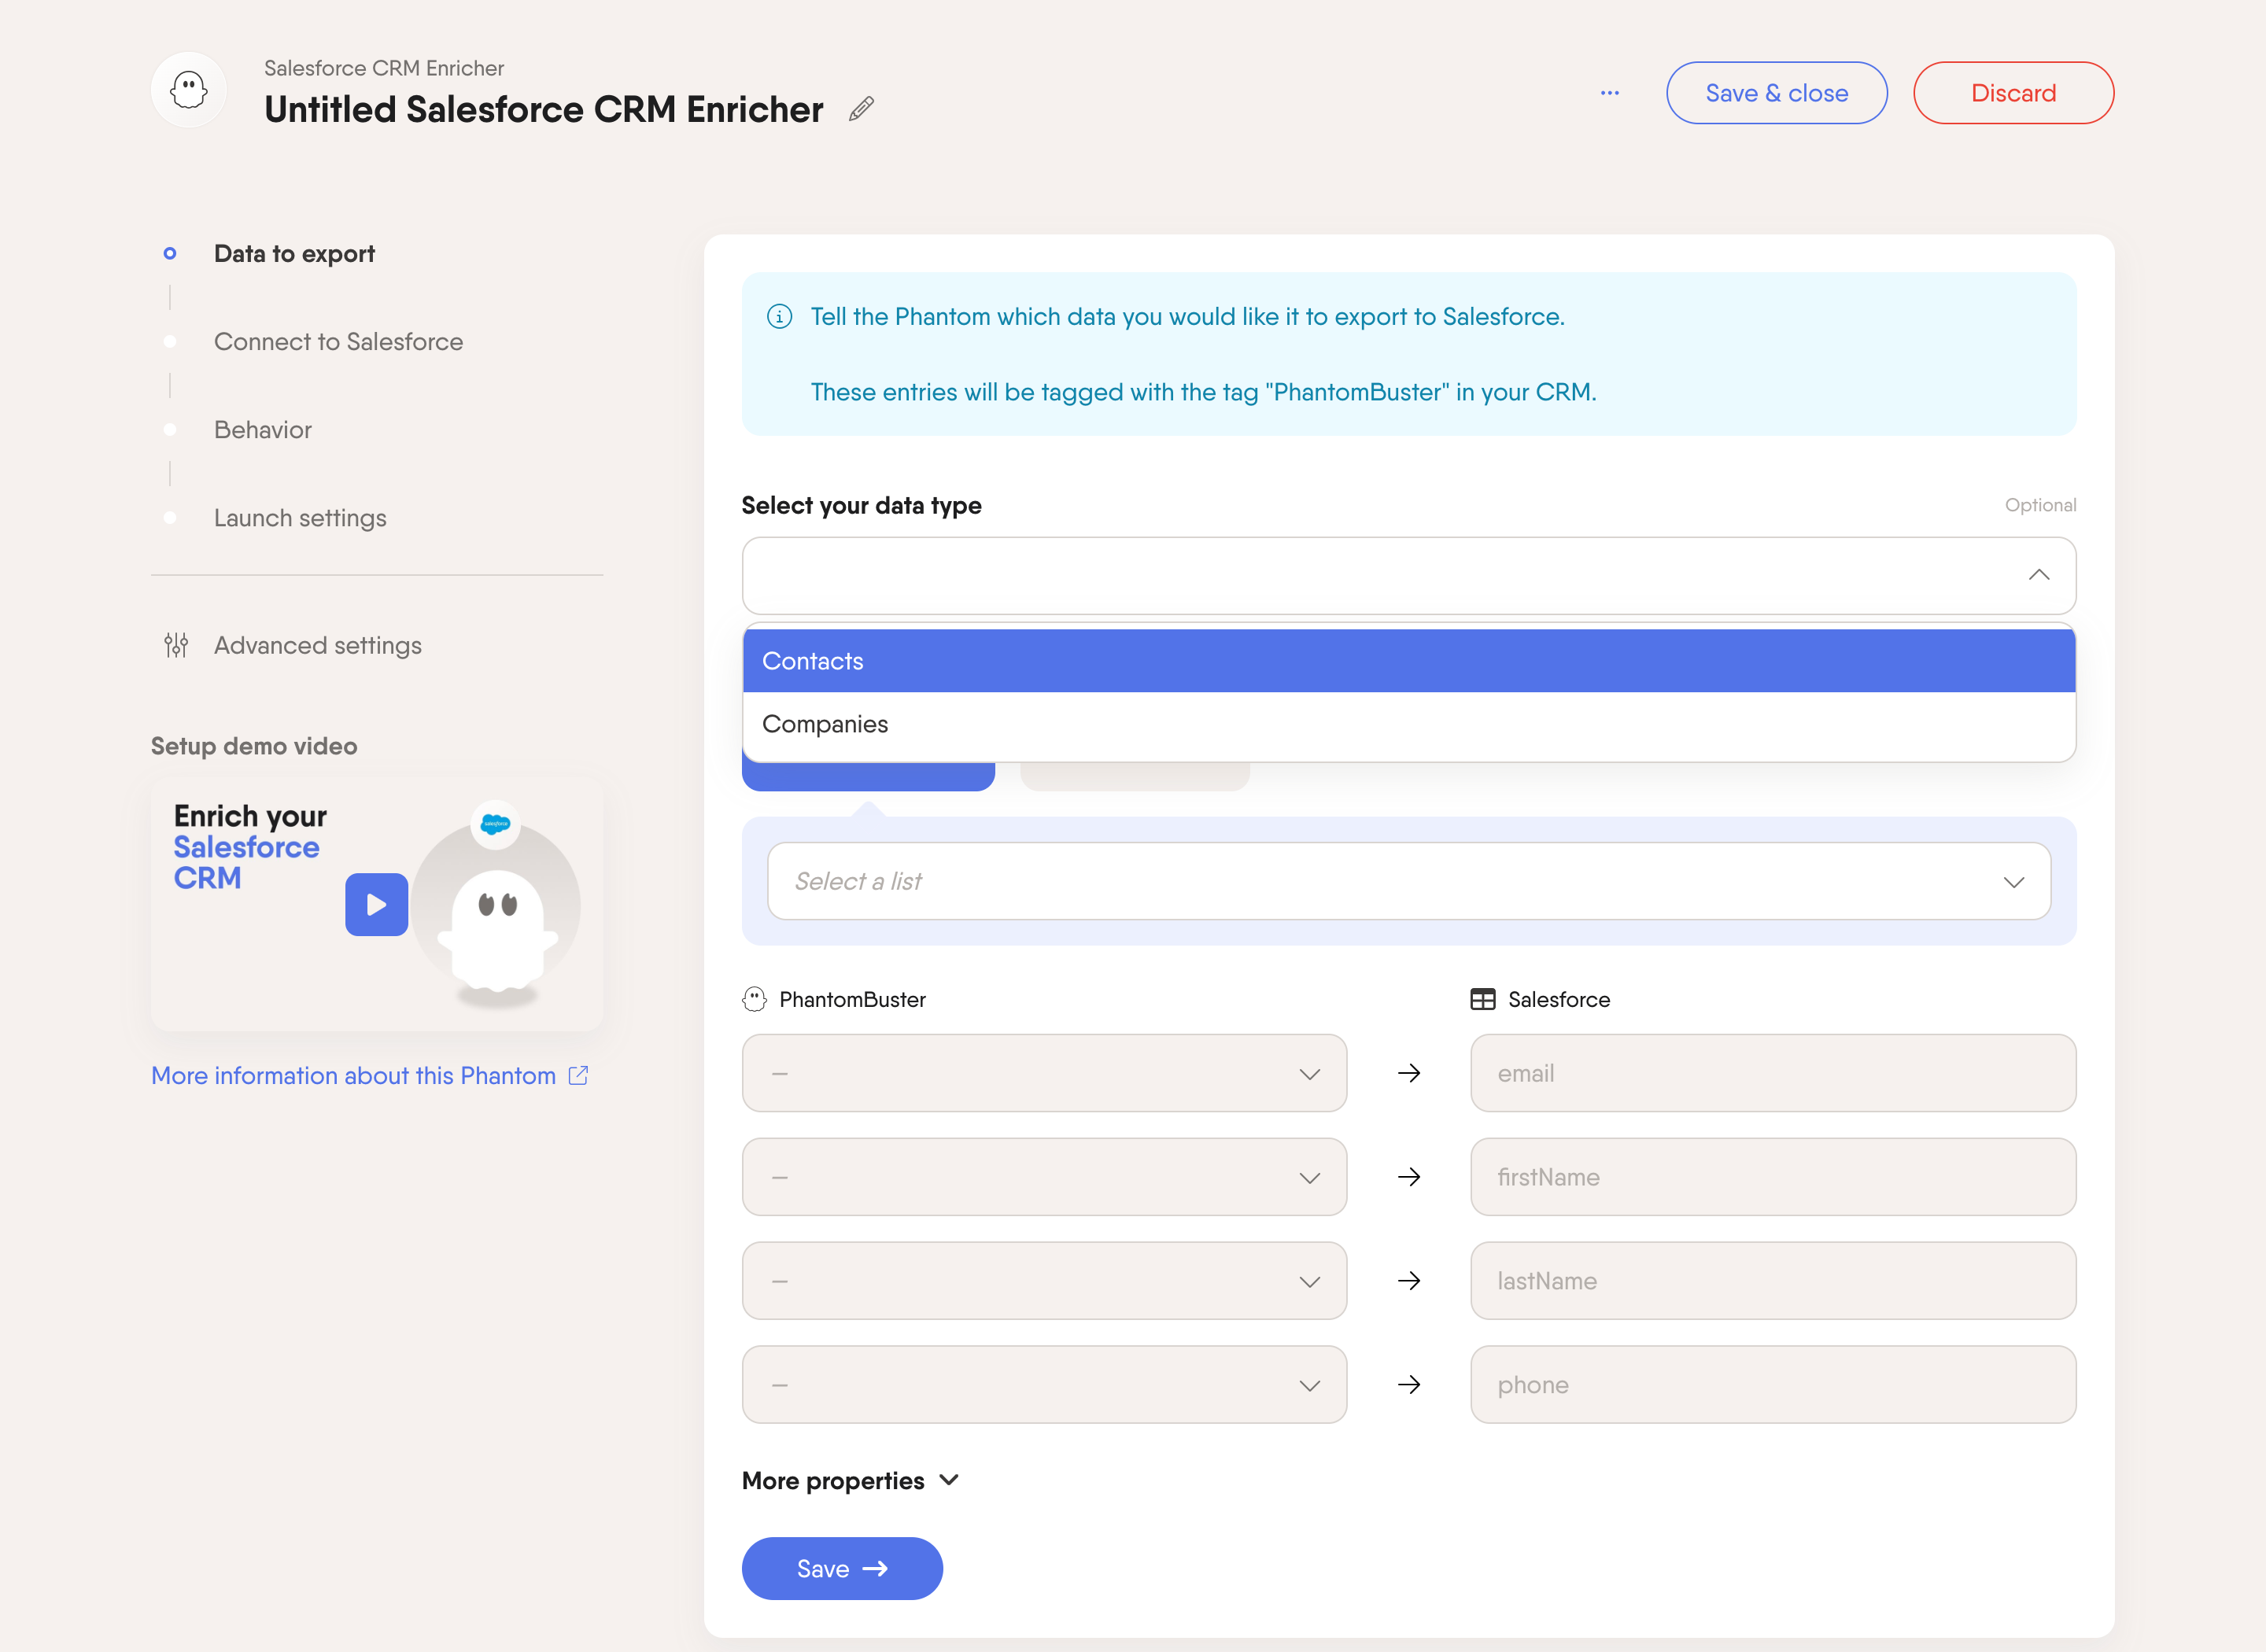Click the Salesforce firstName field

(1773, 1177)
